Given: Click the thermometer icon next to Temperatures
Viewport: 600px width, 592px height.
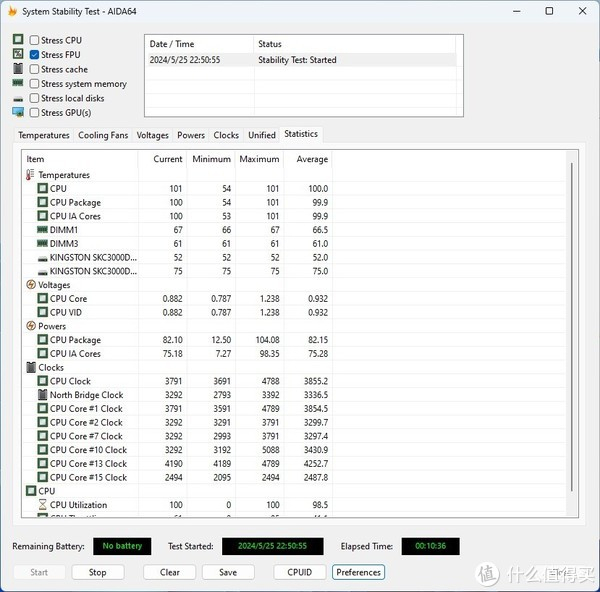Looking at the screenshot, I should coord(30,175).
